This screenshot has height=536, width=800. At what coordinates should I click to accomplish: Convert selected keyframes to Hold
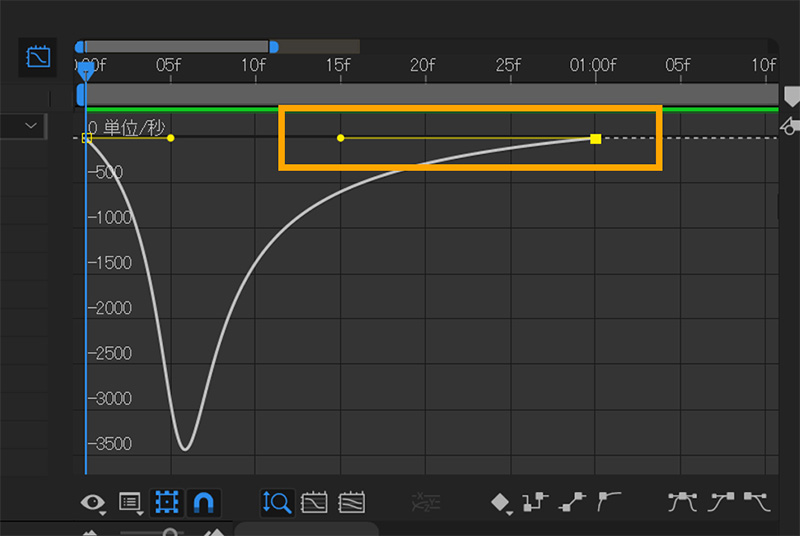(x=536, y=502)
